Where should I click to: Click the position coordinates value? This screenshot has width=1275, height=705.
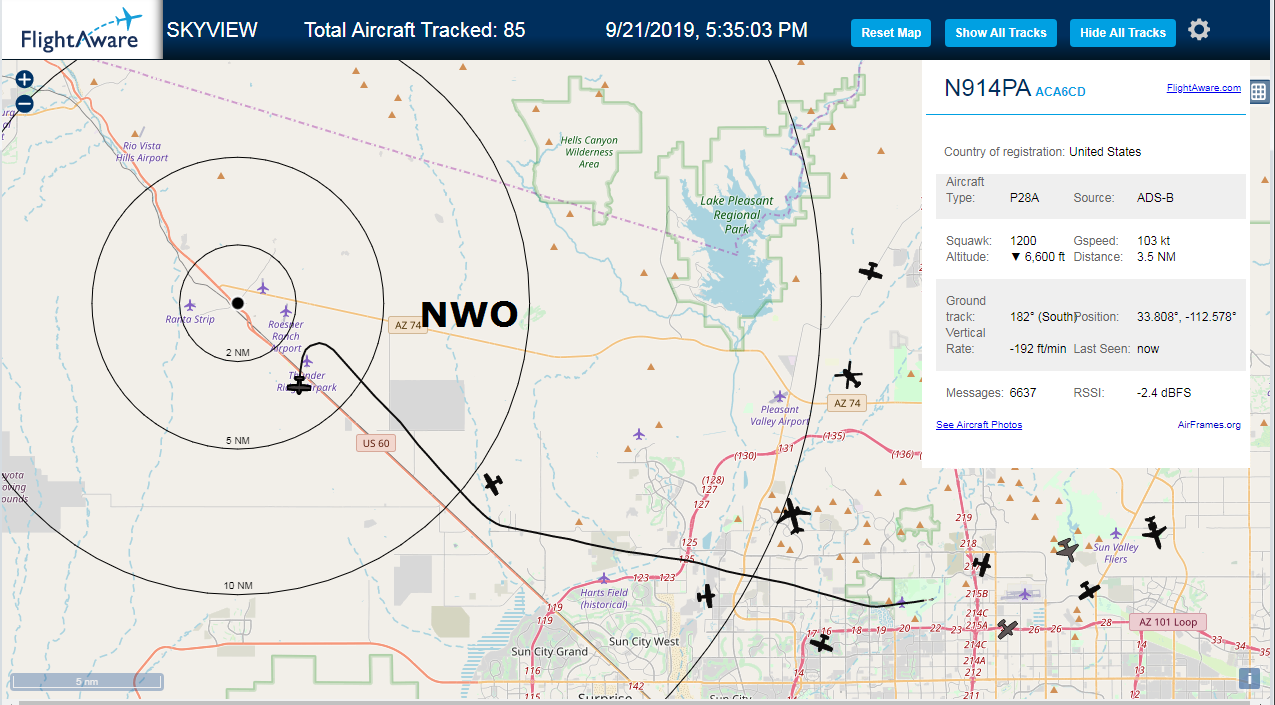click(1187, 317)
